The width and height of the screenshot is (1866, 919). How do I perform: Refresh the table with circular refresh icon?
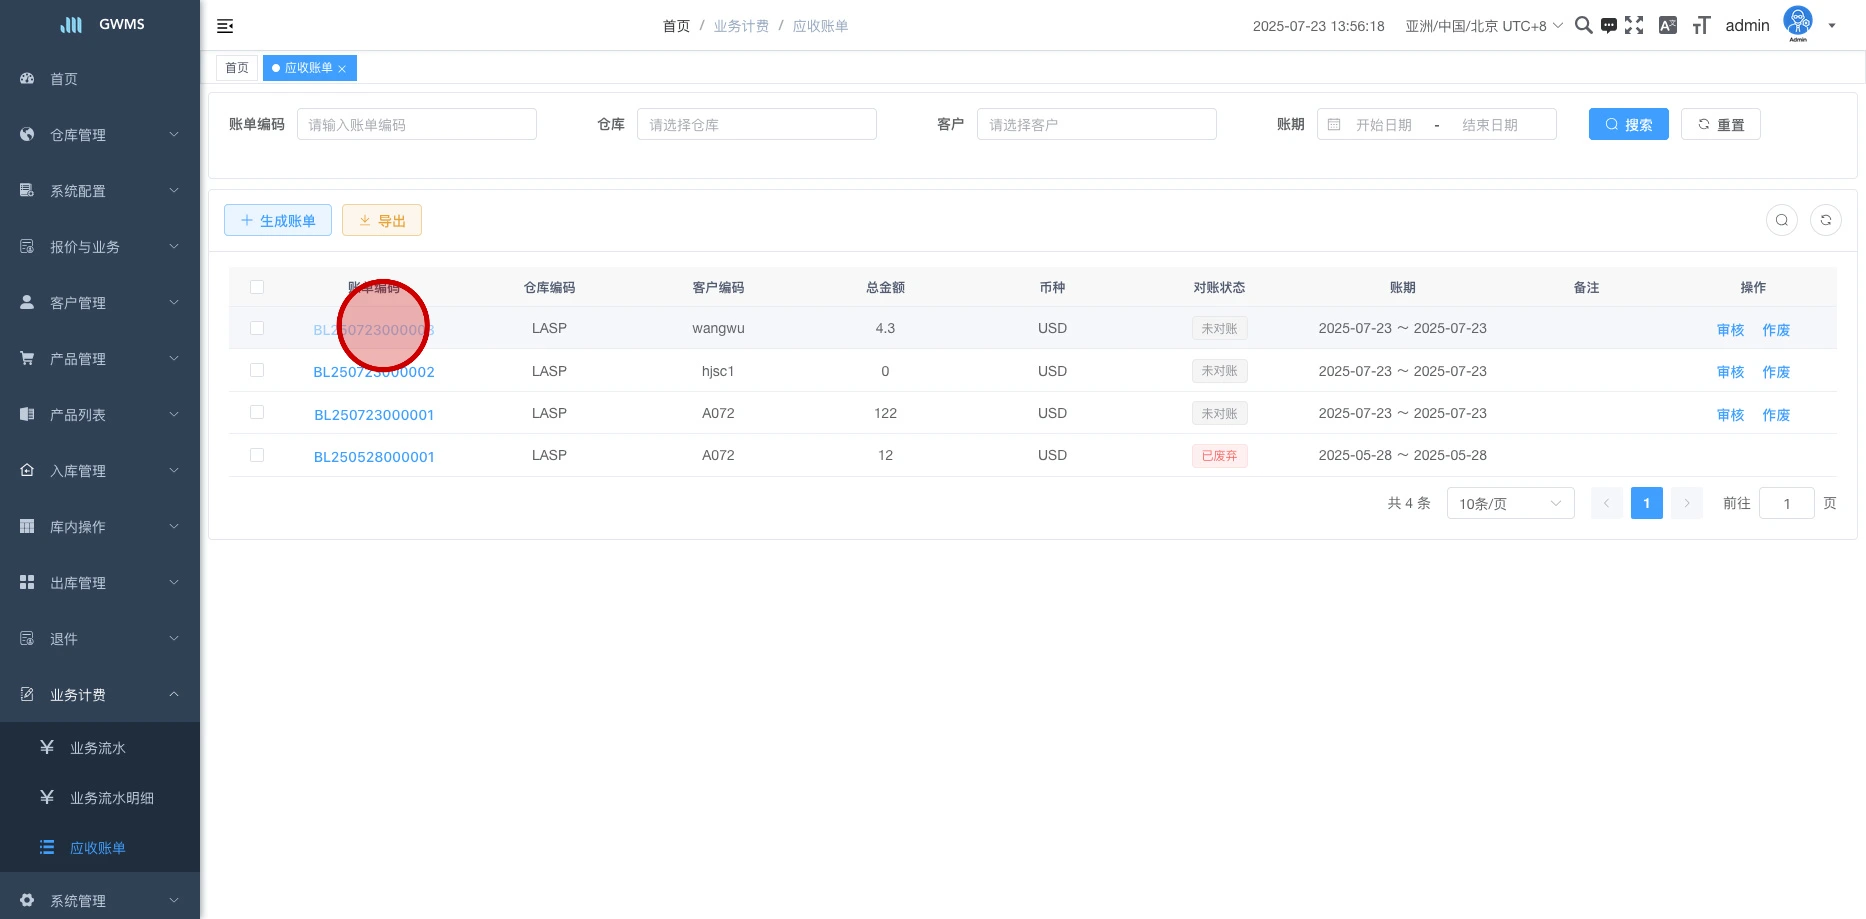[x=1825, y=220]
